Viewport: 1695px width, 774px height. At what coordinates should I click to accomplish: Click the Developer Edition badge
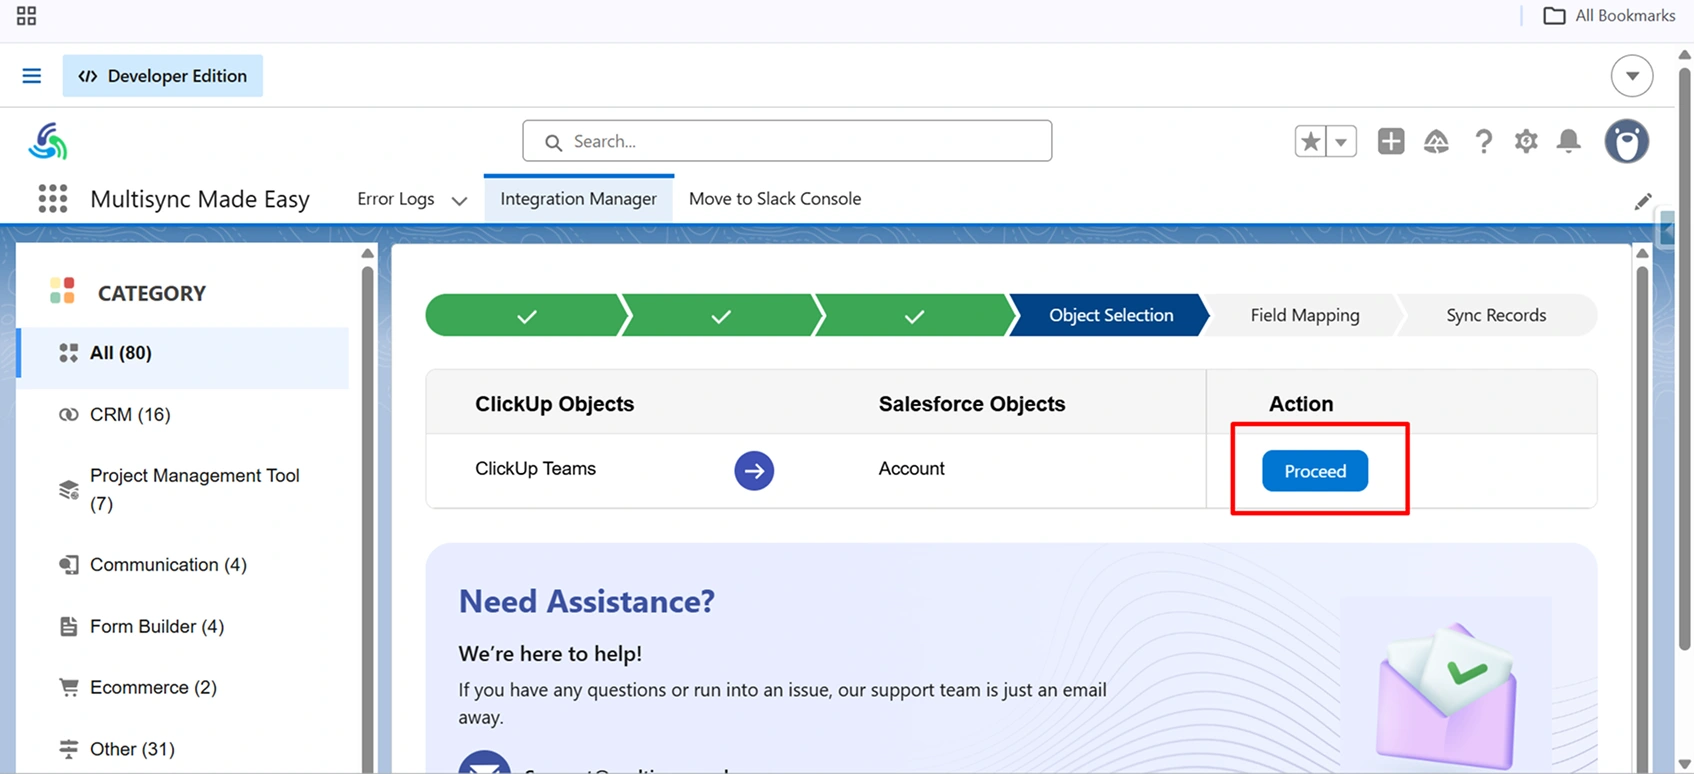(163, 76)
